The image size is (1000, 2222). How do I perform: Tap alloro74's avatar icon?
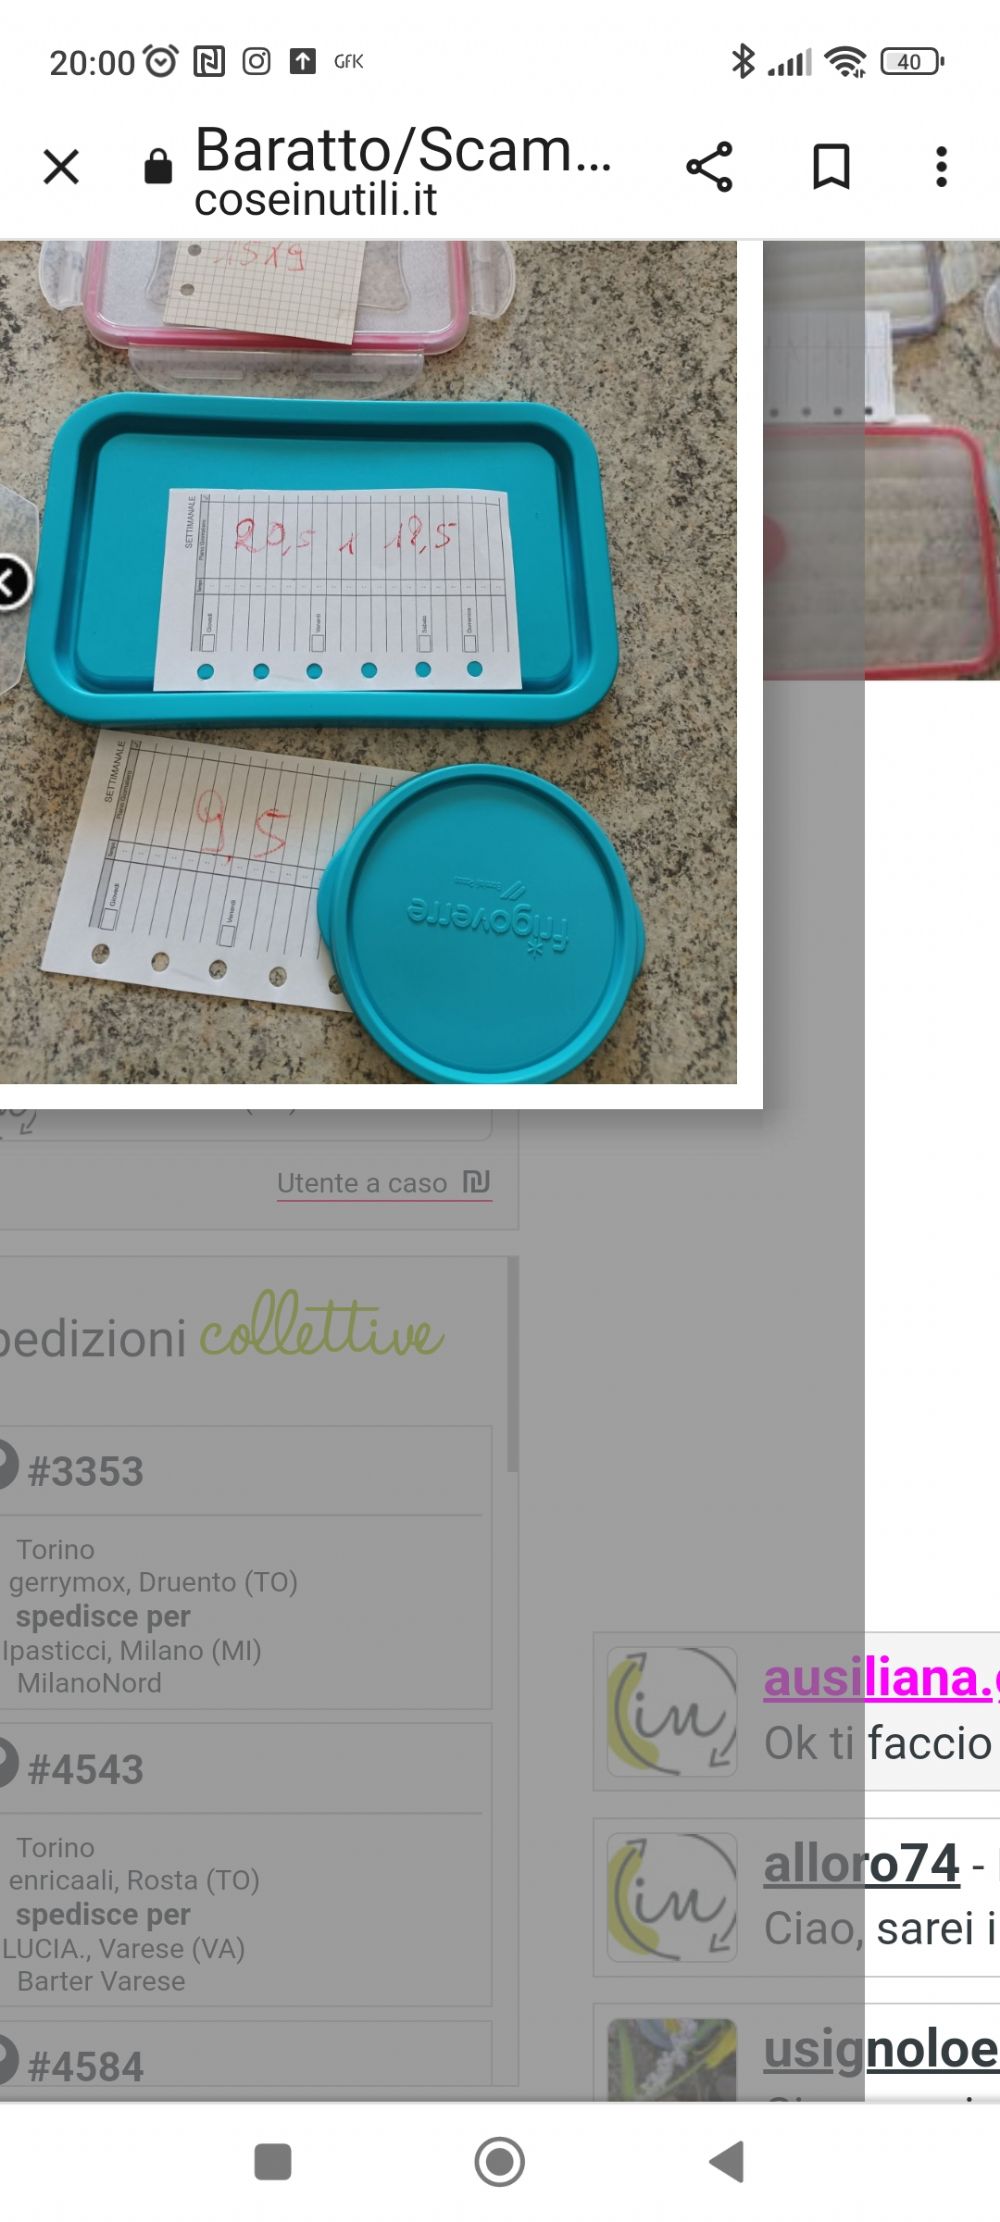(x=672, y=1897)
